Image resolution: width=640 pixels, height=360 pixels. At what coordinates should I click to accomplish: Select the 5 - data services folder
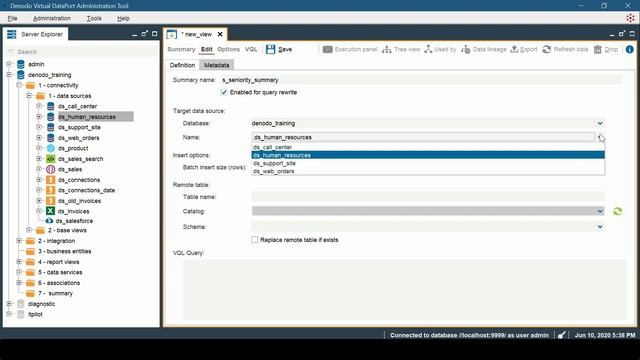tap(54, 272)
